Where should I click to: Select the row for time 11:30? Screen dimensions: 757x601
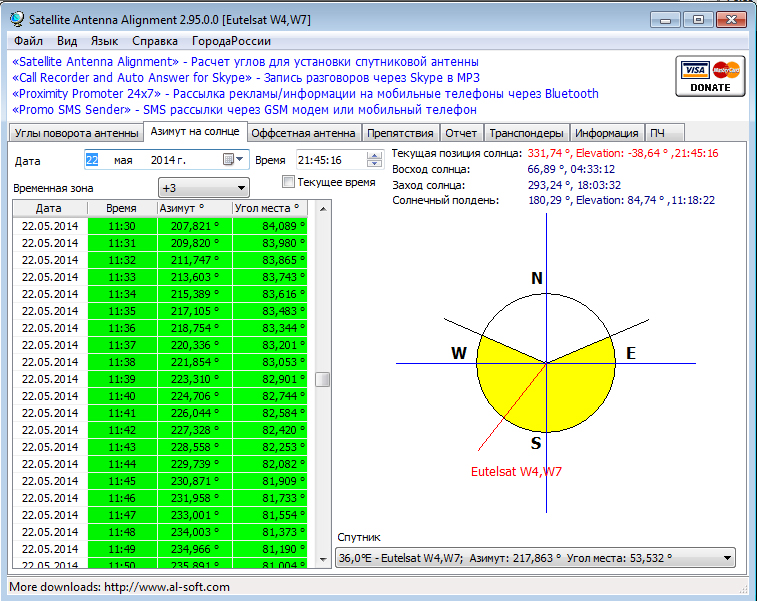(x=160, y=226)
